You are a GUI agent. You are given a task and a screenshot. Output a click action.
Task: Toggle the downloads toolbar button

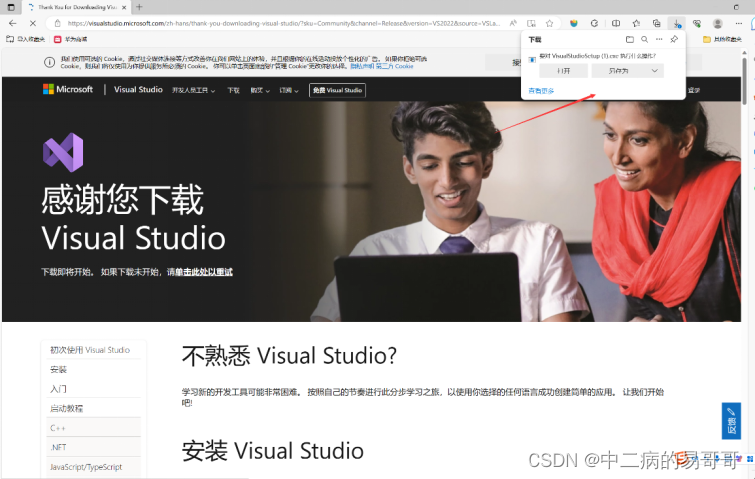pos(677,23)
